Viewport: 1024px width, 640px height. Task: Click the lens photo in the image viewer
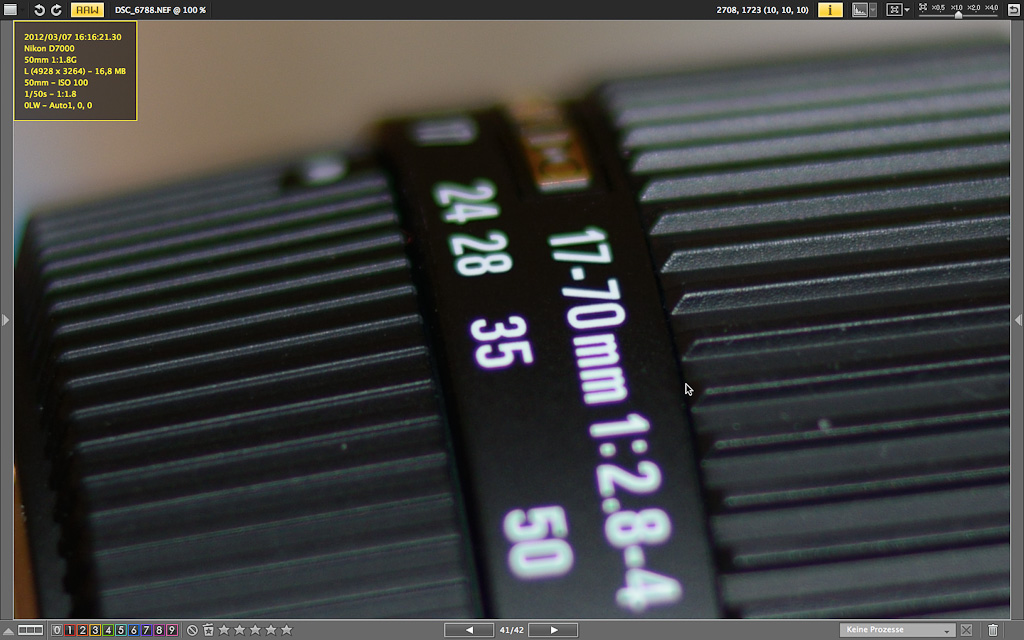click(511, 319)
